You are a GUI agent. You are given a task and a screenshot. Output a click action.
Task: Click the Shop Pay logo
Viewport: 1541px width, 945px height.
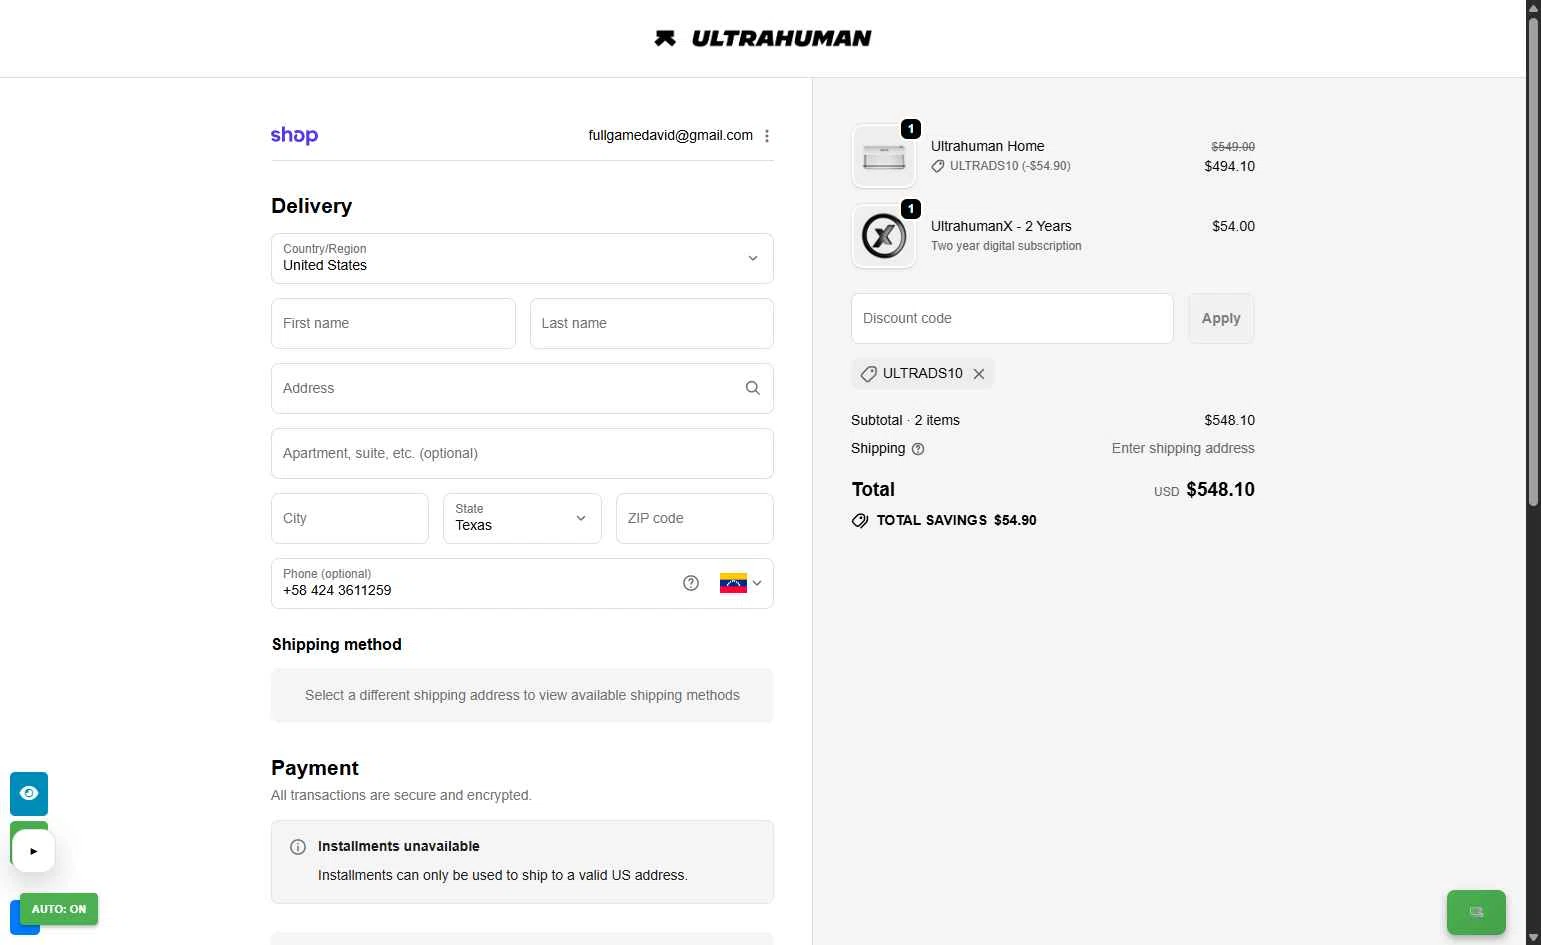[294, 135]
